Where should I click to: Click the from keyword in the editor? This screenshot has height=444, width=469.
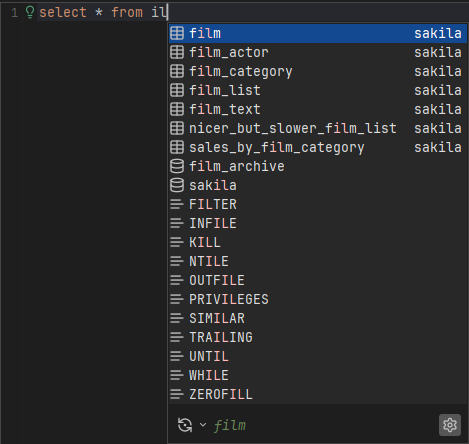point(127,13)
